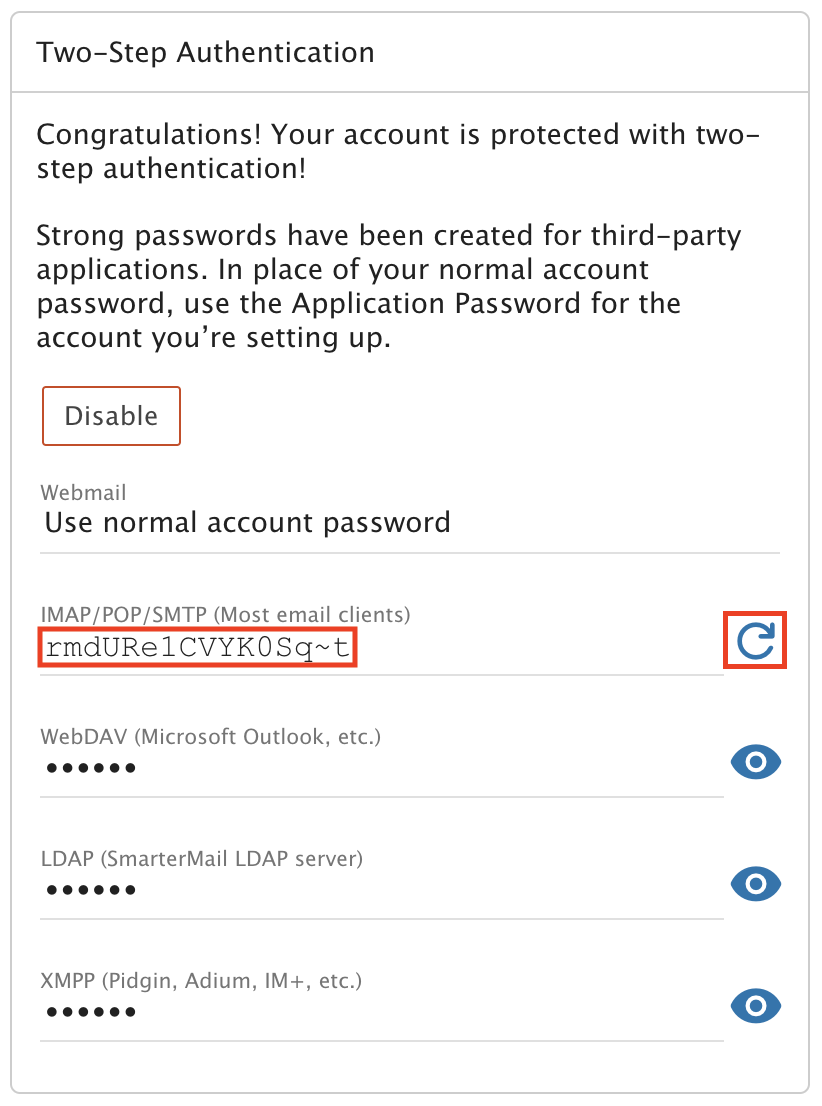Select the revealed IMAP password rmdURe1CVYK0Sq~t
The width and height of the screenshot is (822, 1106).
(198, 647)
